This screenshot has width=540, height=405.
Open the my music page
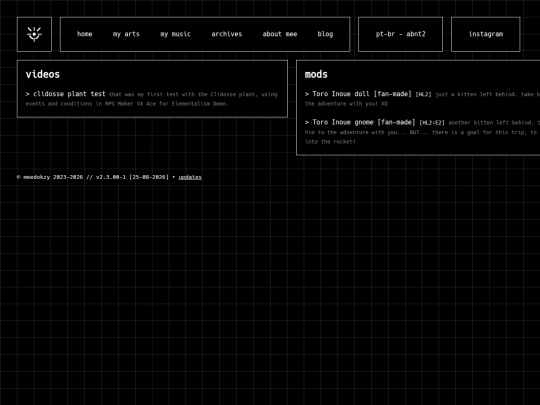pyautogui.click(x=175, y=34)
